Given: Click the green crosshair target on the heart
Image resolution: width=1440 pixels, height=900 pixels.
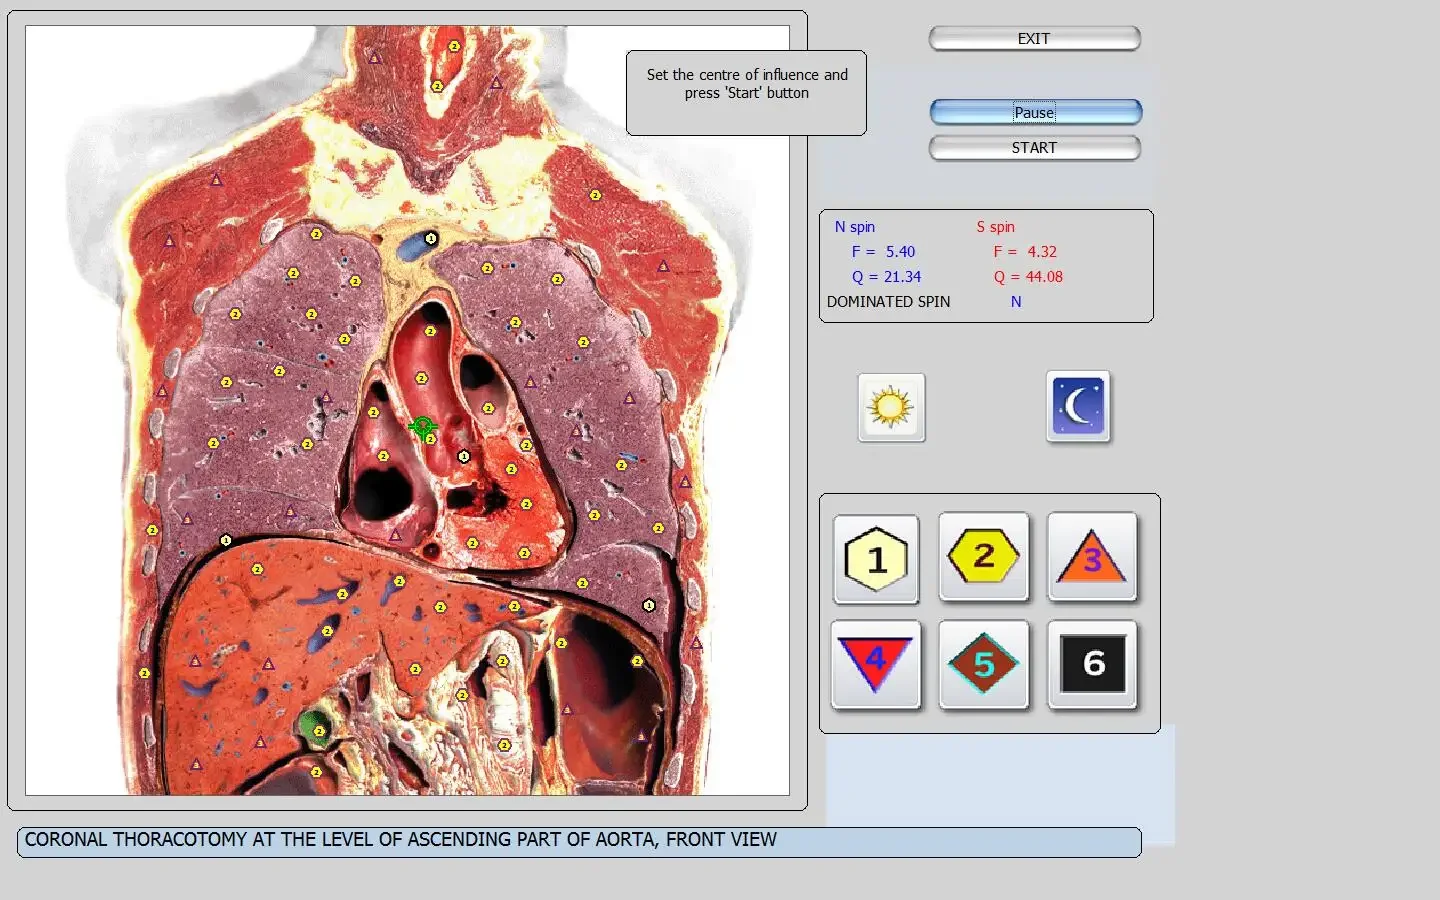Looking at the screenshot, I should [x=423, y=427].
